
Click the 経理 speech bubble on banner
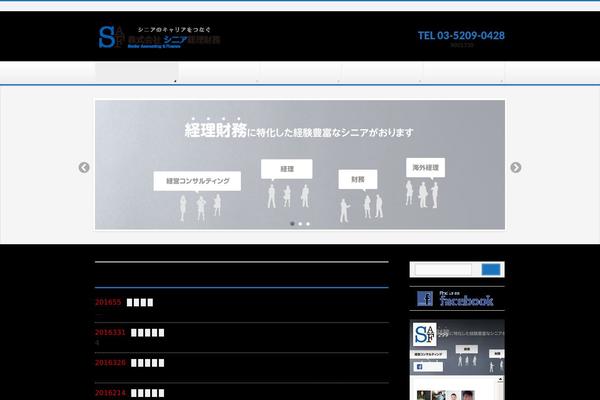(287, 169)
